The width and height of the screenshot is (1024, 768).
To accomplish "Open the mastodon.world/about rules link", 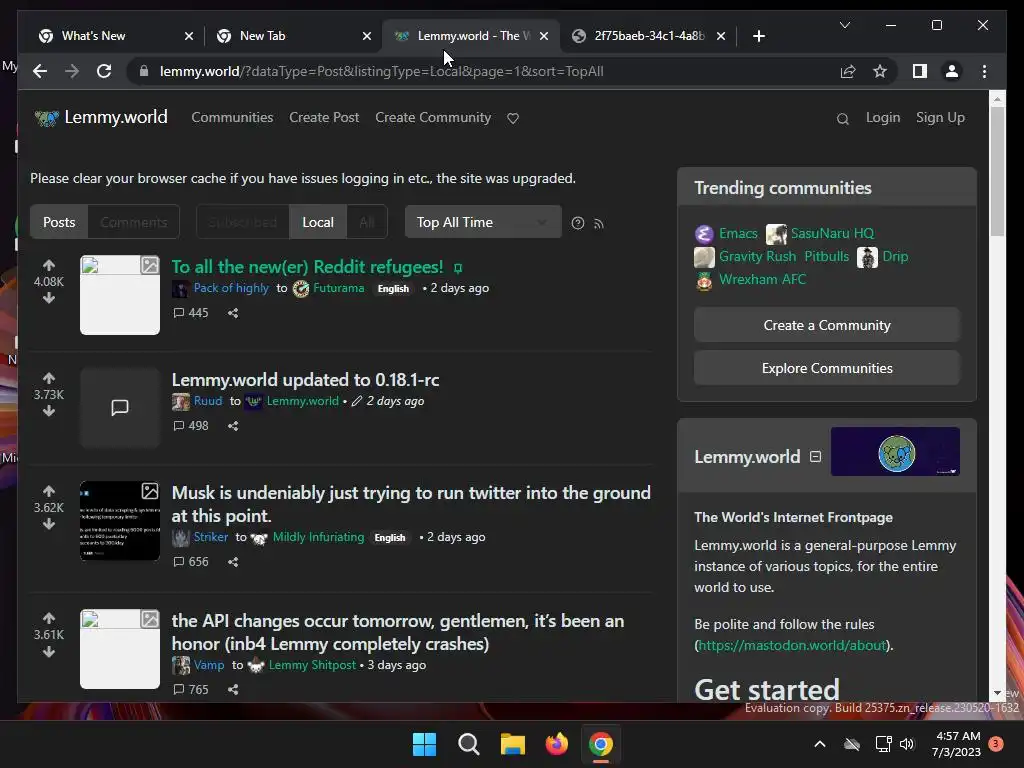I will [x=792, y=645].
